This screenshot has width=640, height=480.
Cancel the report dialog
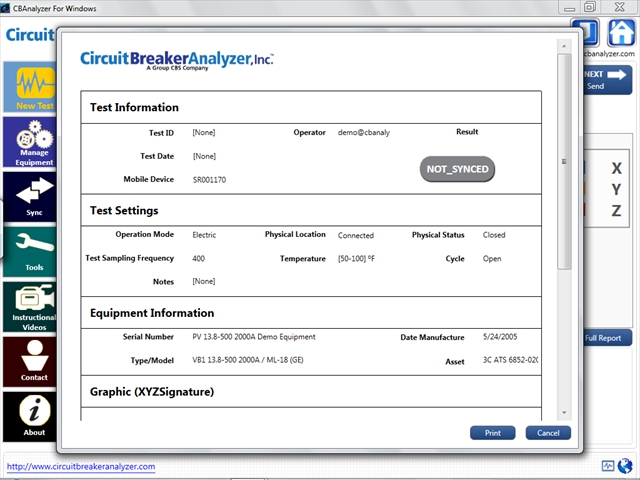[548, 433]
